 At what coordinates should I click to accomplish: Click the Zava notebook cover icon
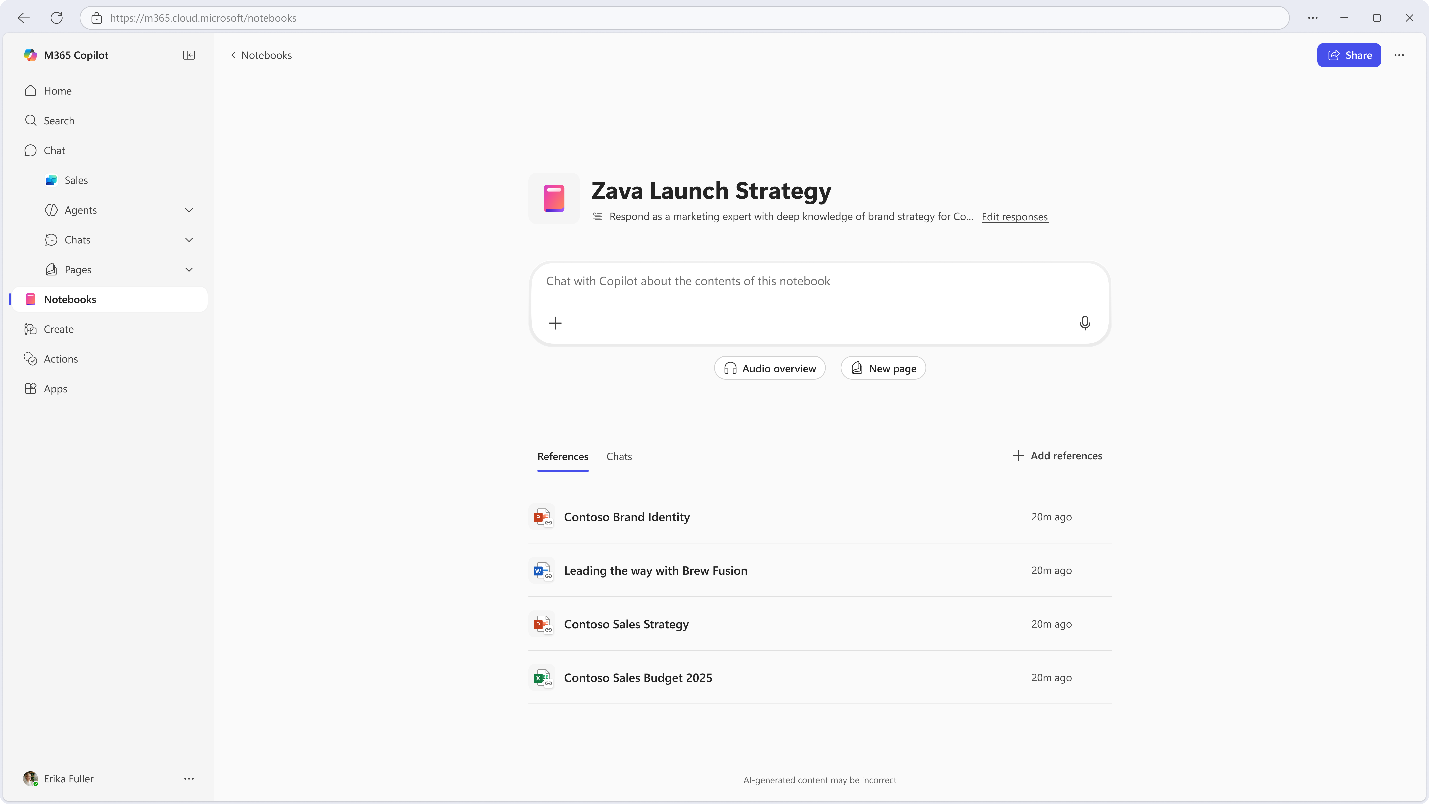tap(554, 198)
